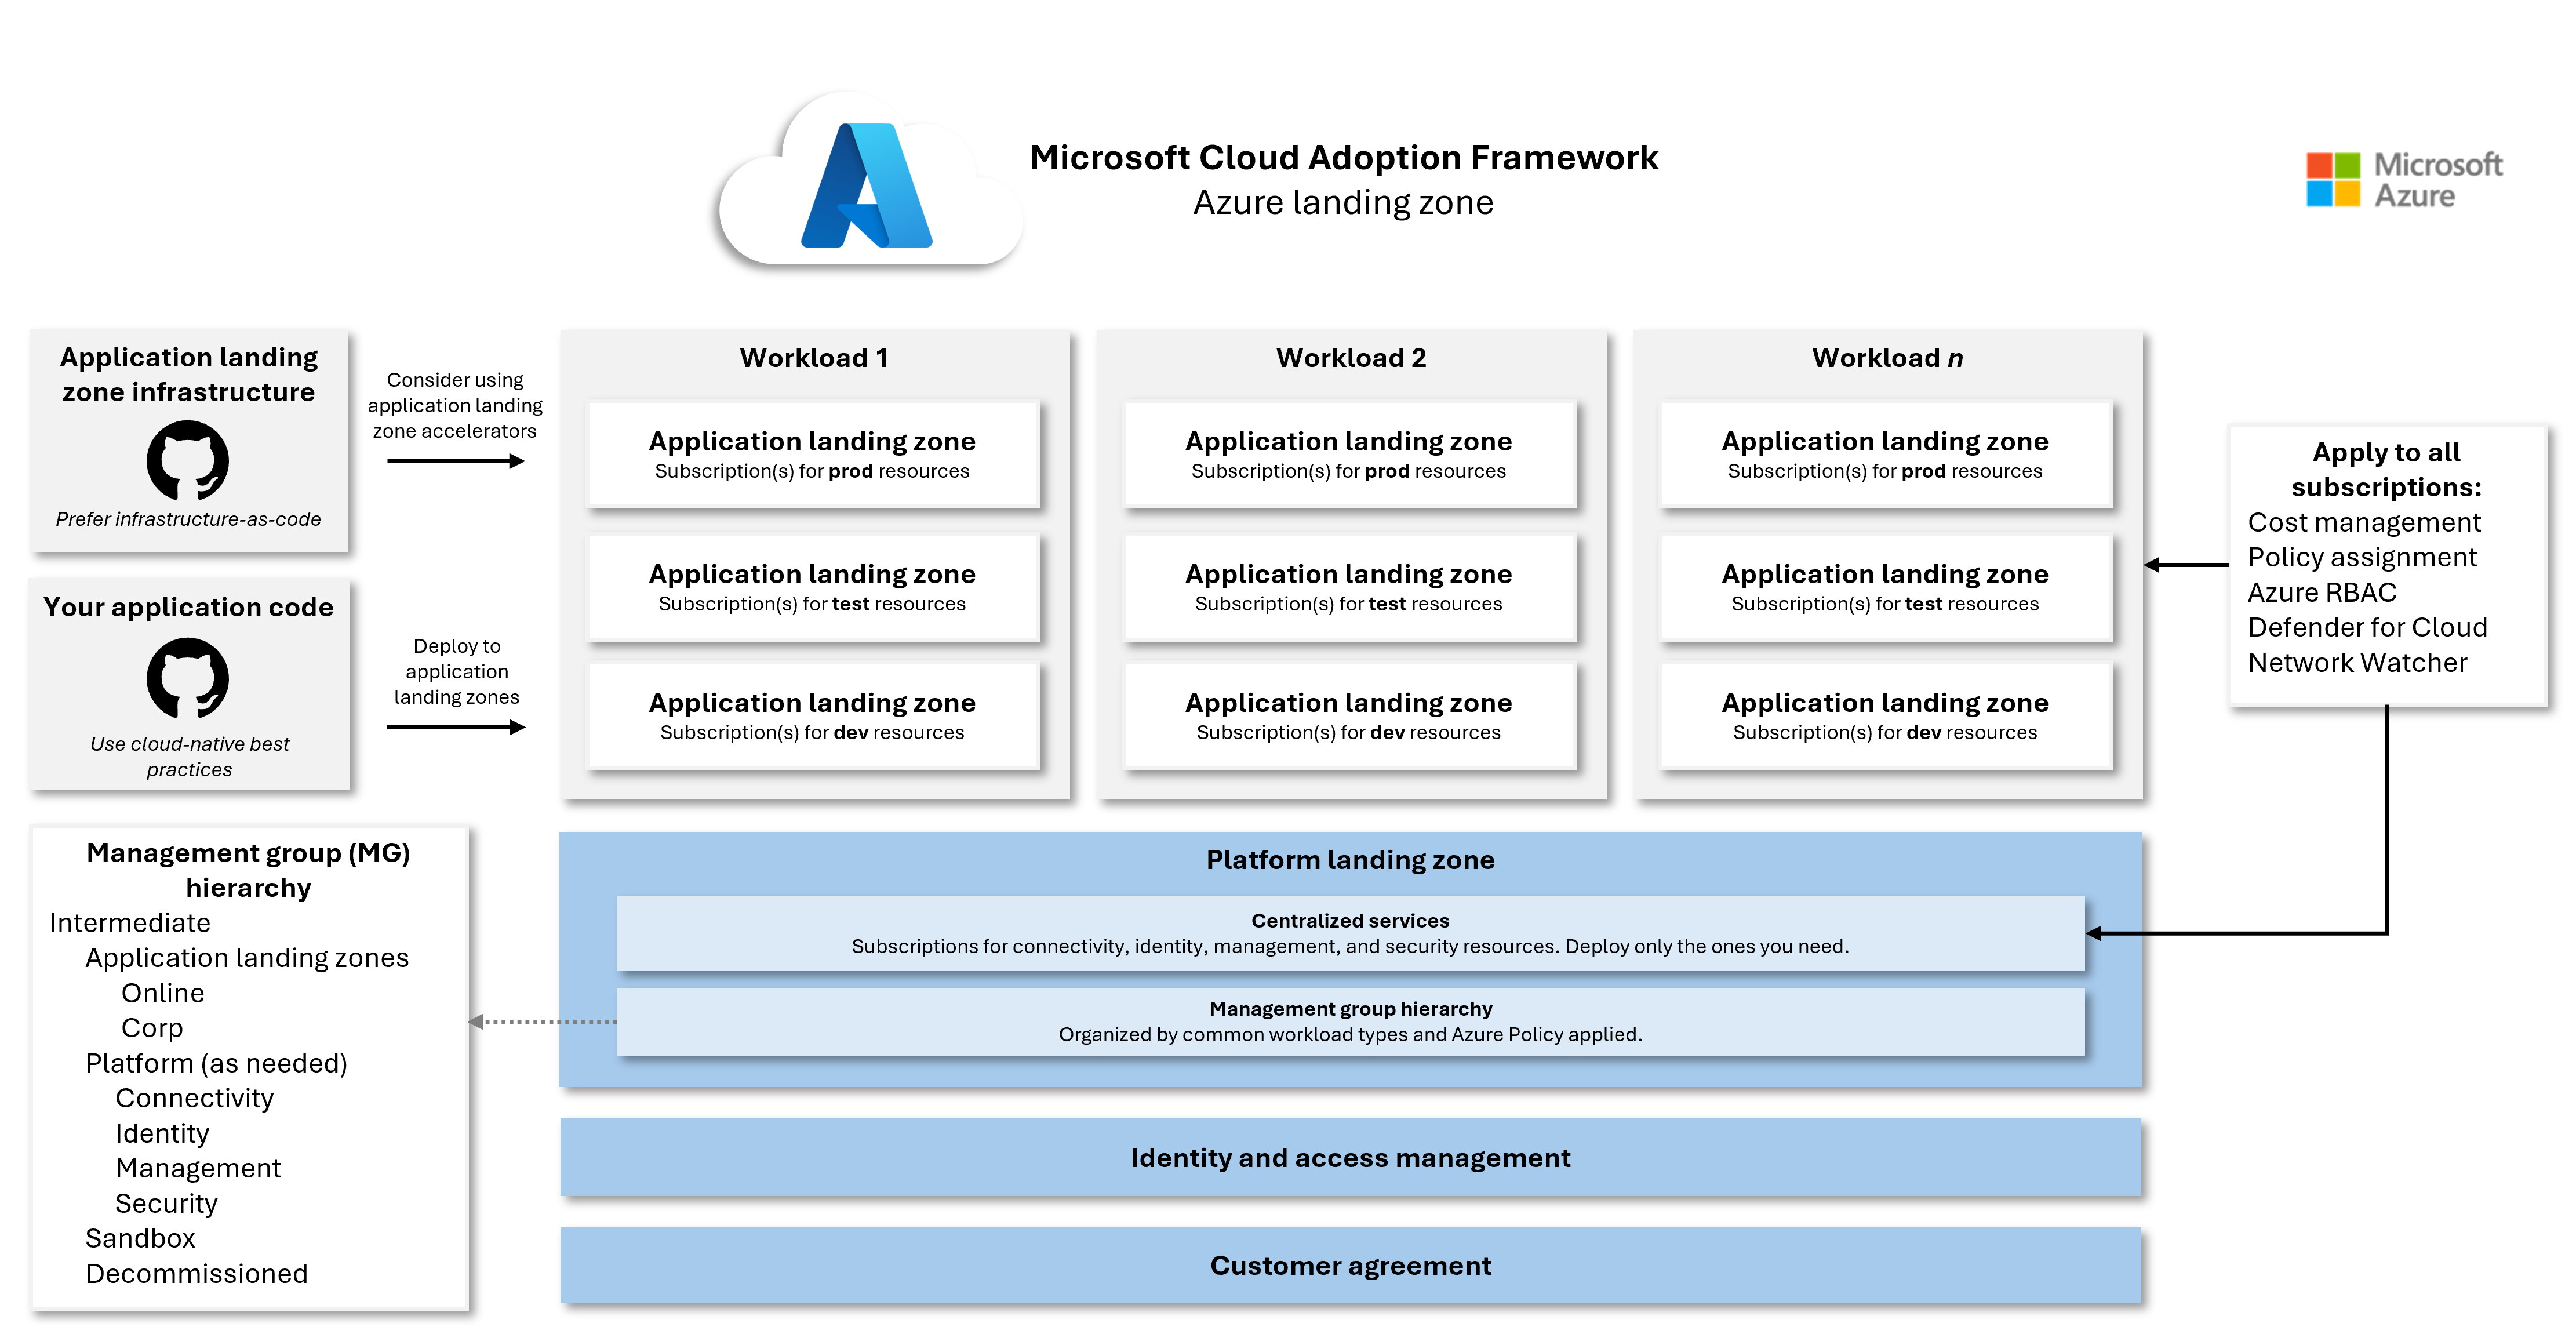Select 'Corp' in MG hierarchy list

152,1028
